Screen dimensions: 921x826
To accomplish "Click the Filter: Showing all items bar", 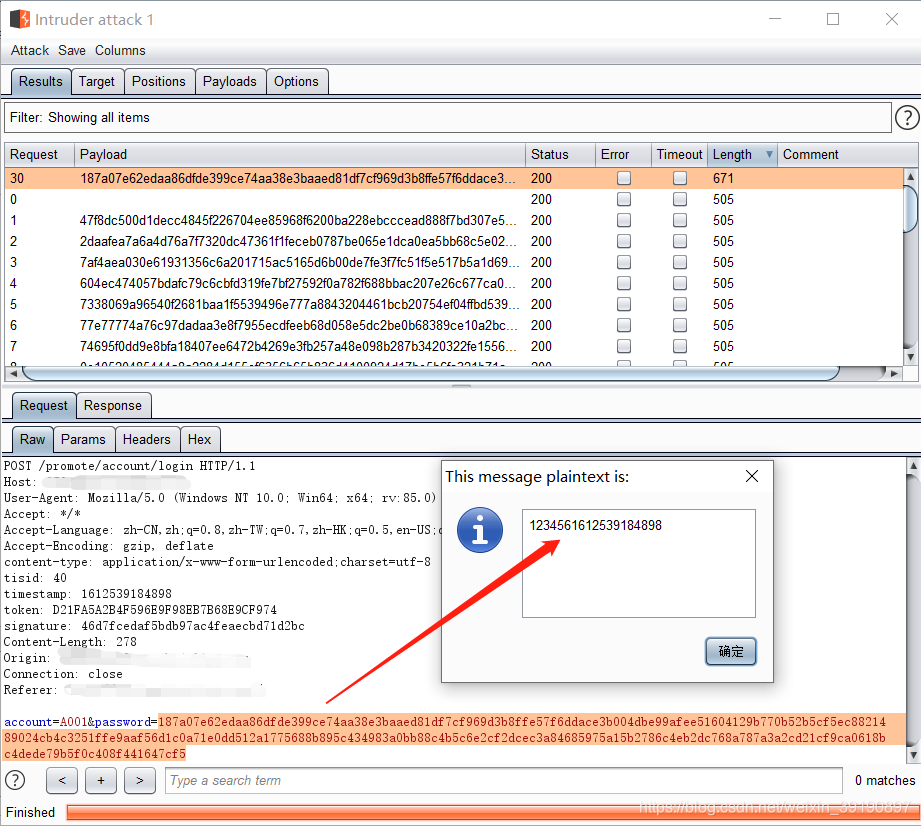I will 448,117.
